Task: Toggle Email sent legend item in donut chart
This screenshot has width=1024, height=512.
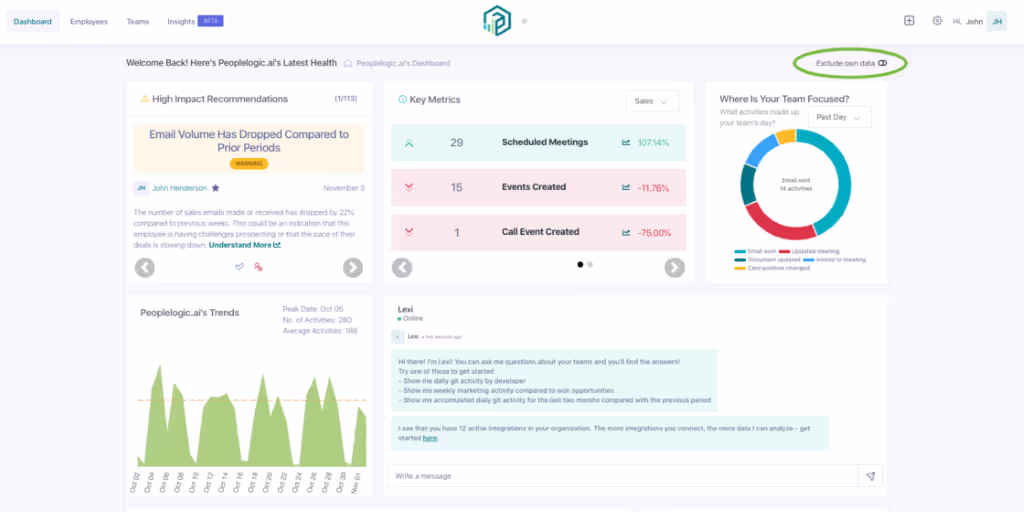Action: [754, 251]
